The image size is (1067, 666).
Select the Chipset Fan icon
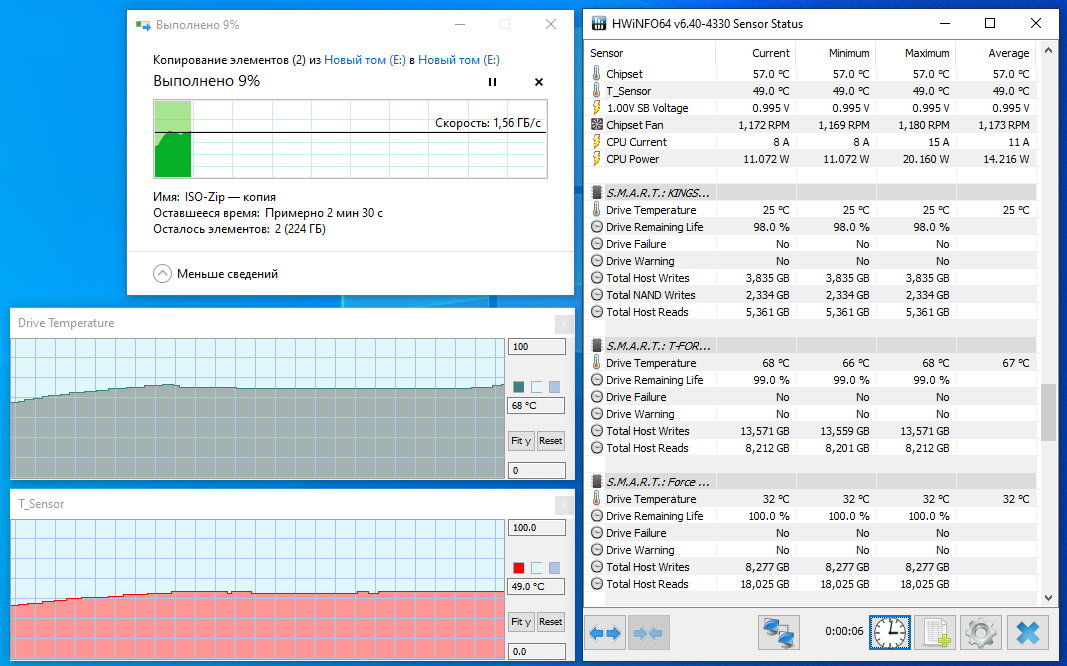(x=597, y=124)
